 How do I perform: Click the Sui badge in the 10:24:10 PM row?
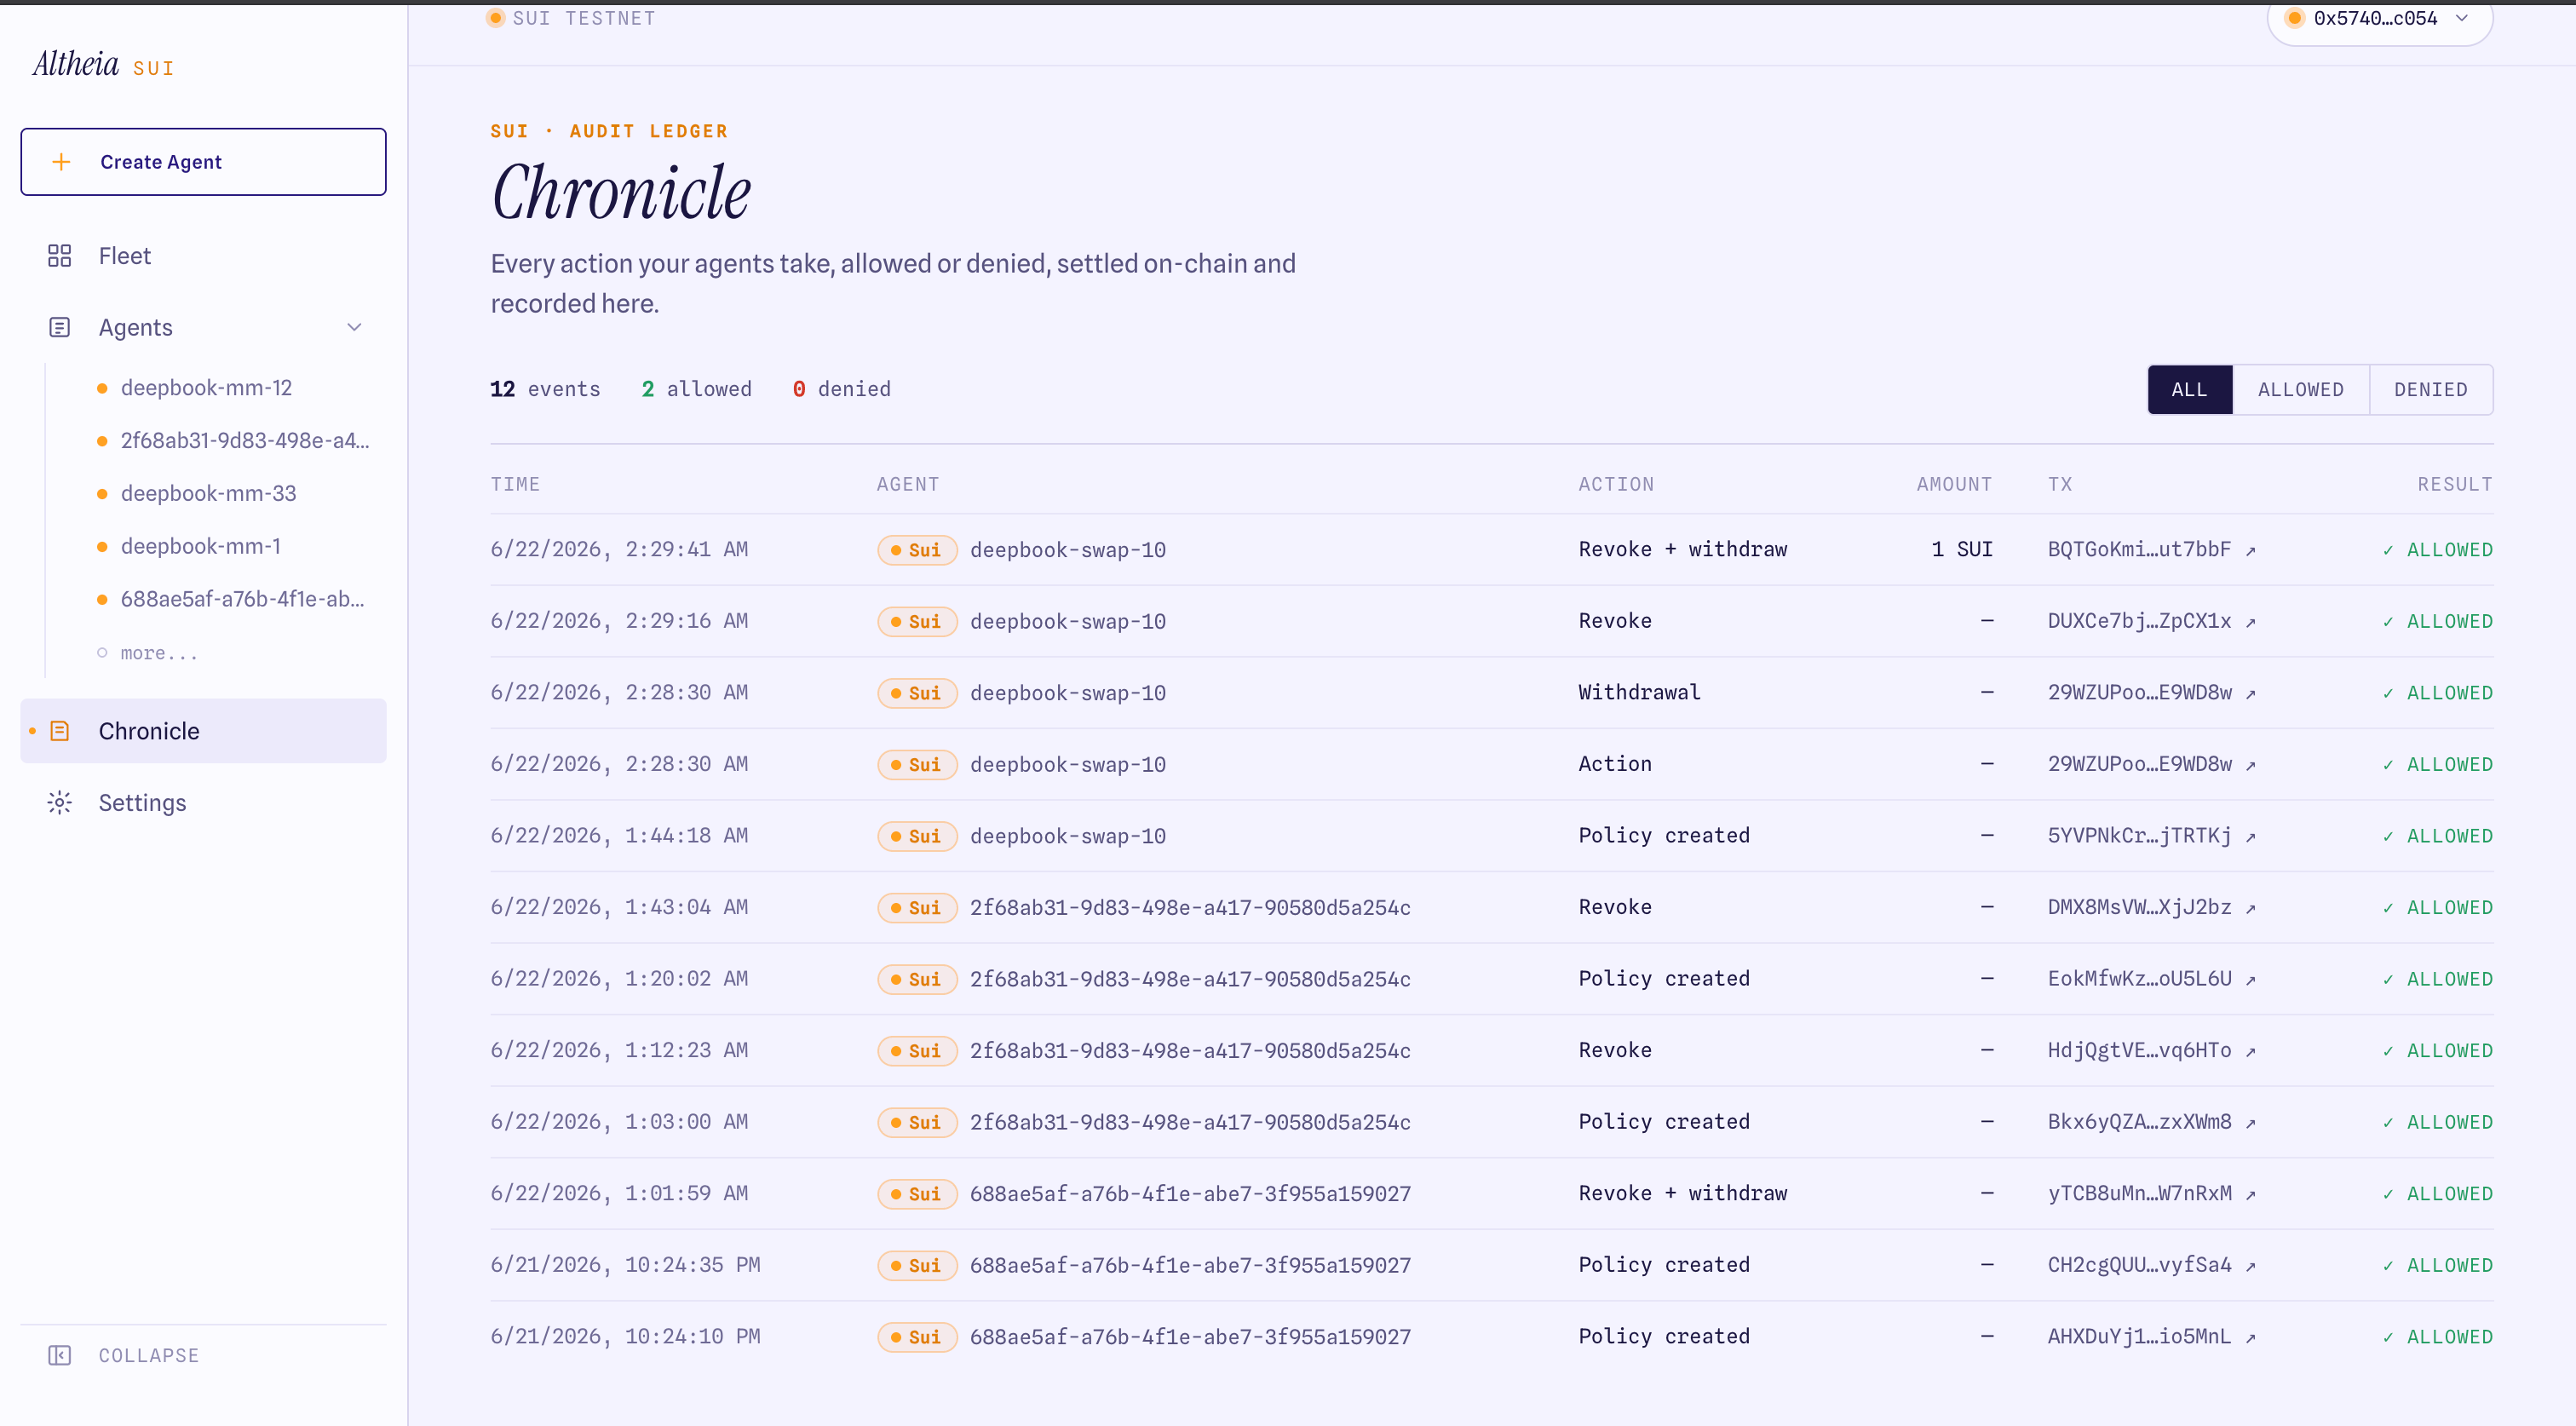(917, 1337)
